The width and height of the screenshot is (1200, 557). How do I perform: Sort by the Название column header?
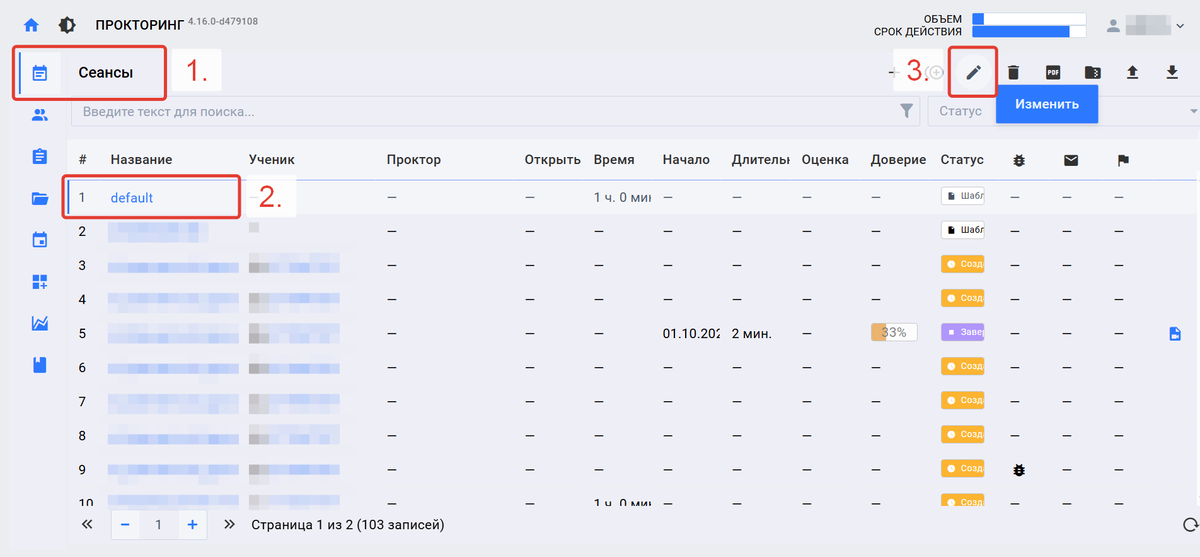coord(141,160)
